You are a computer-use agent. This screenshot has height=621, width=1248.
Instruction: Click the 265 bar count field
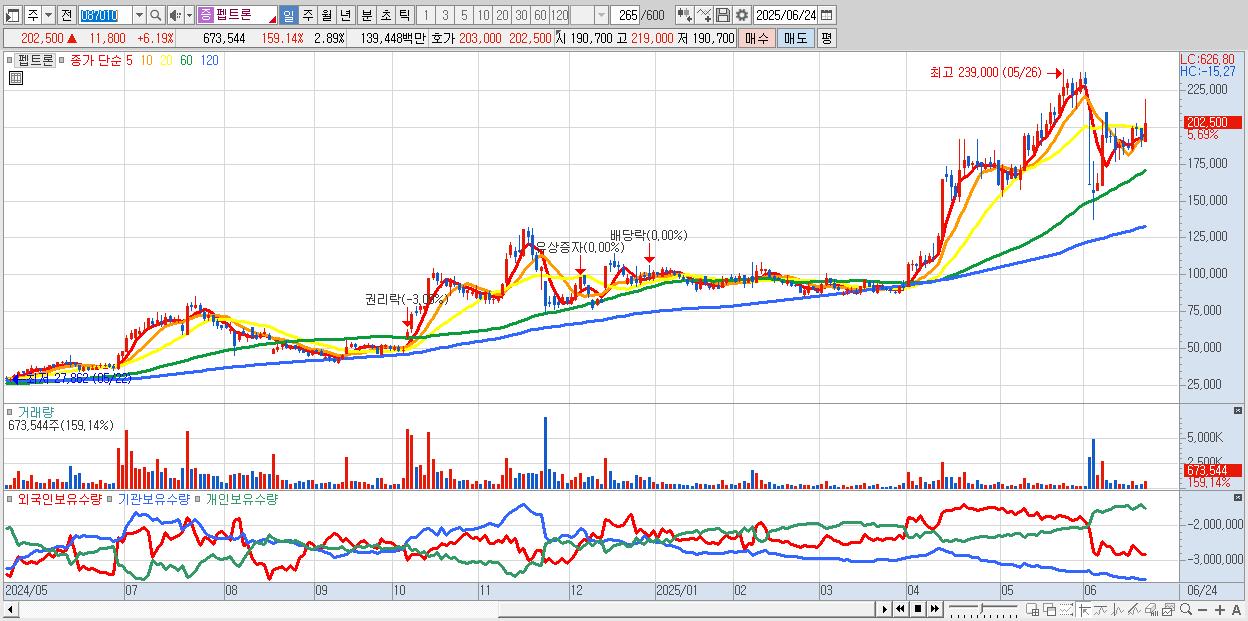point(625,15)
